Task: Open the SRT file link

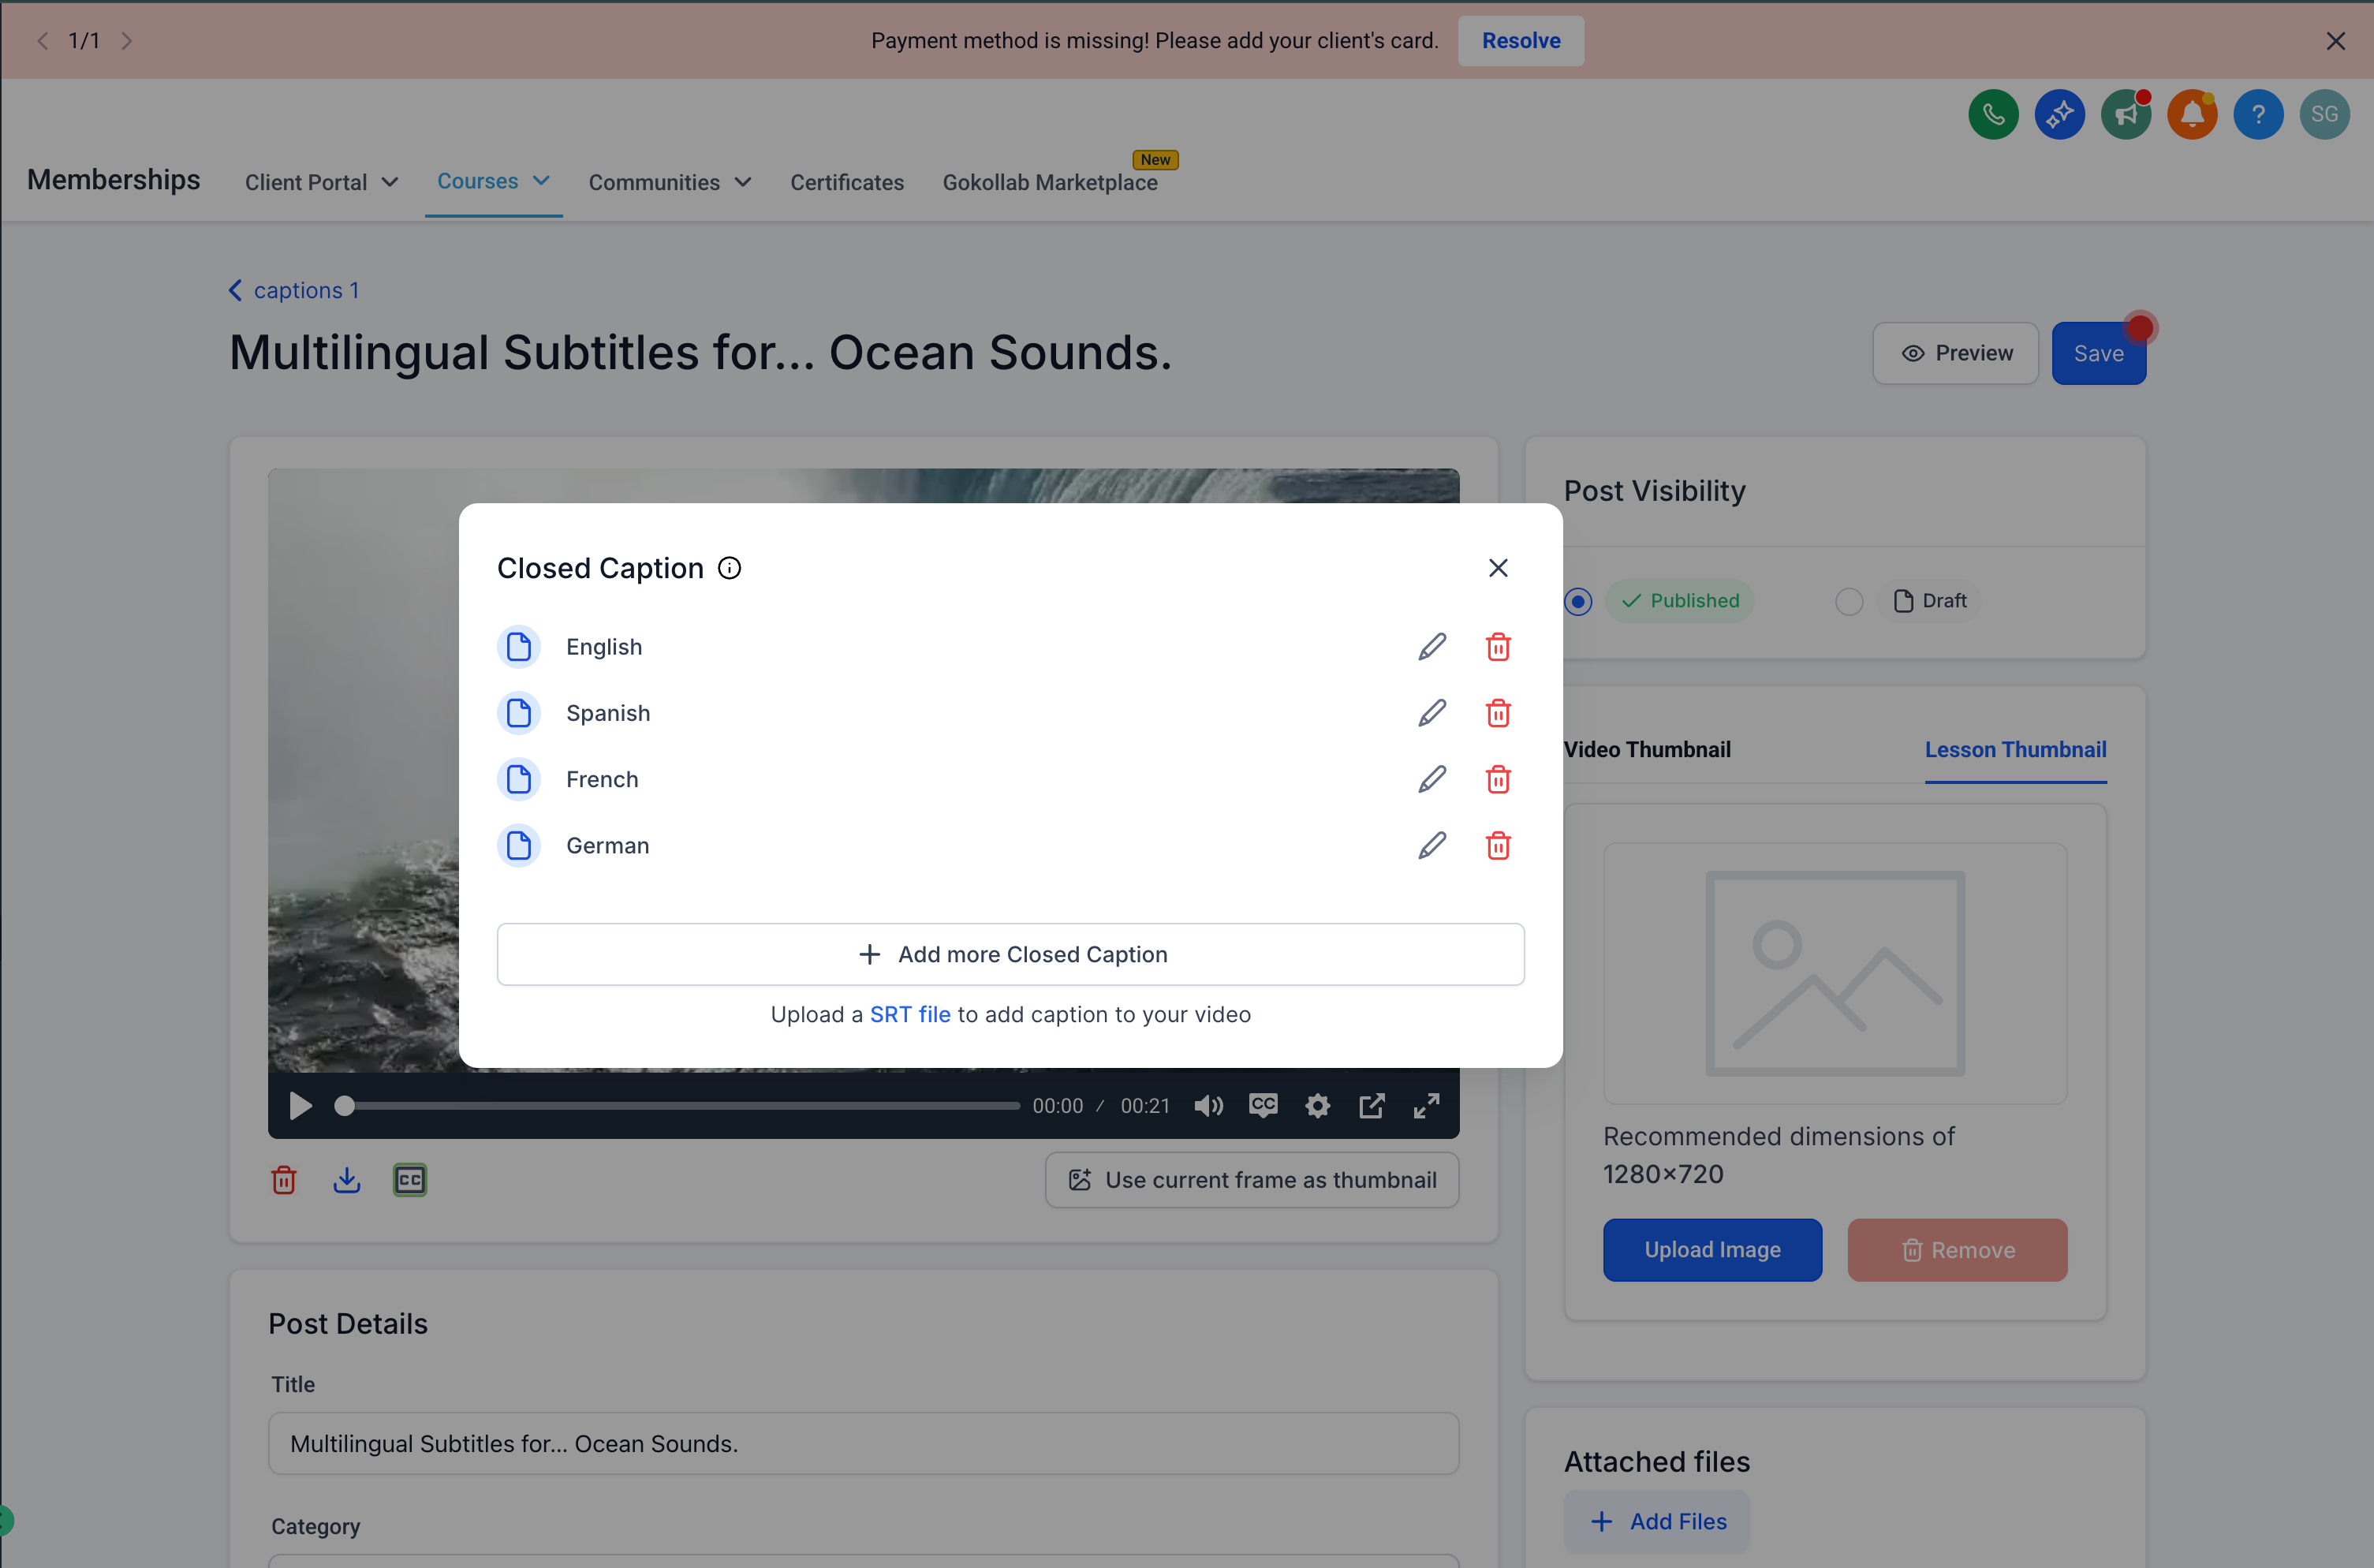Action: click(909, 1014)
